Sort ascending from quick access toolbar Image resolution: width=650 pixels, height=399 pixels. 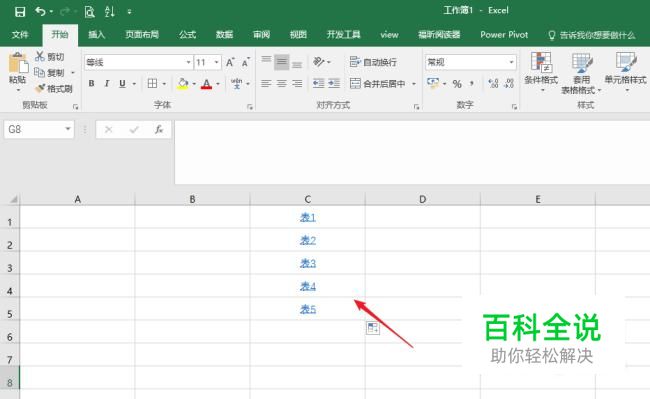[x=109, y=12]
